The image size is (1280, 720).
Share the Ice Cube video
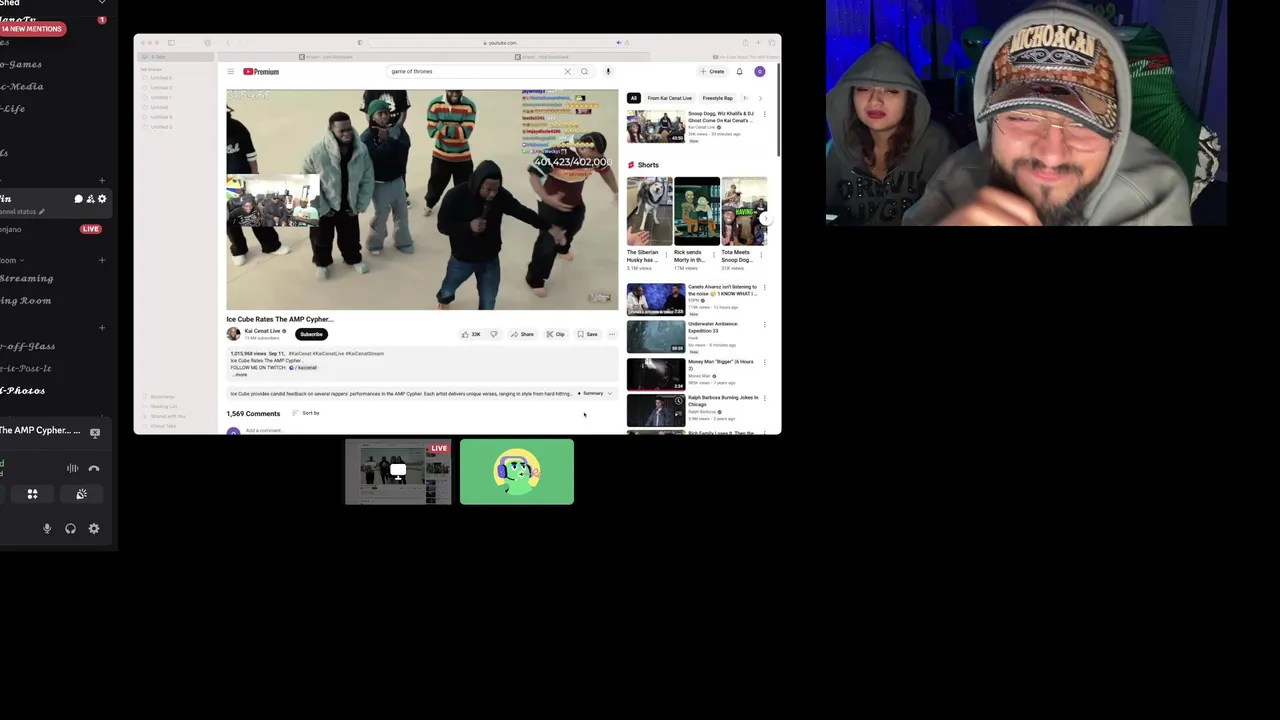pyautogui.click(x=522, y=334)
